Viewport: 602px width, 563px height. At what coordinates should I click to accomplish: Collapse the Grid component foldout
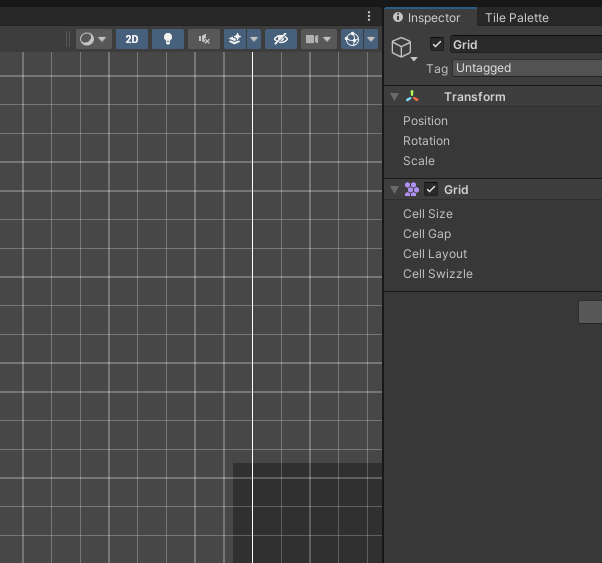coord(394,190)
